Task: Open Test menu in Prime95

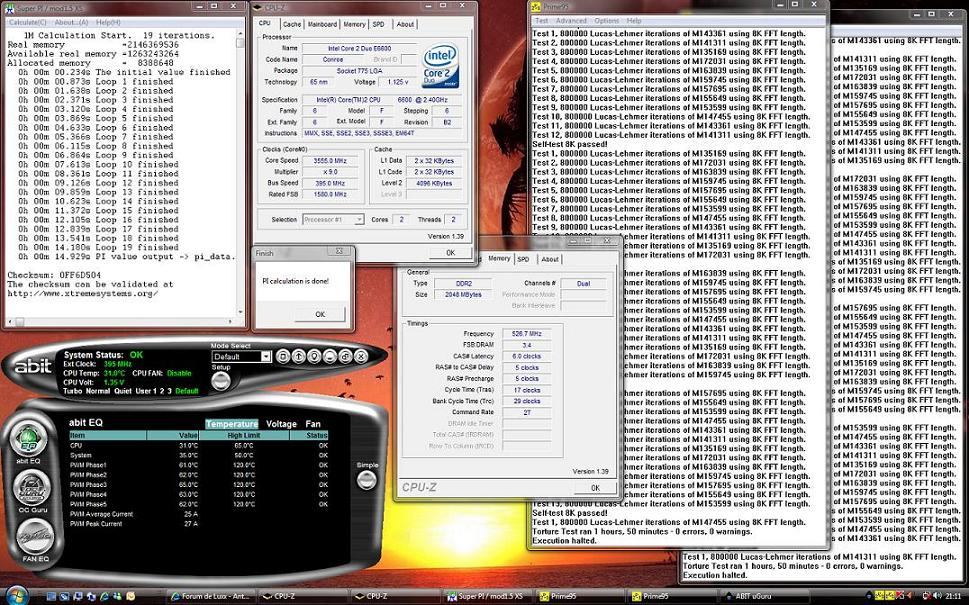Action: pos(541,21)
